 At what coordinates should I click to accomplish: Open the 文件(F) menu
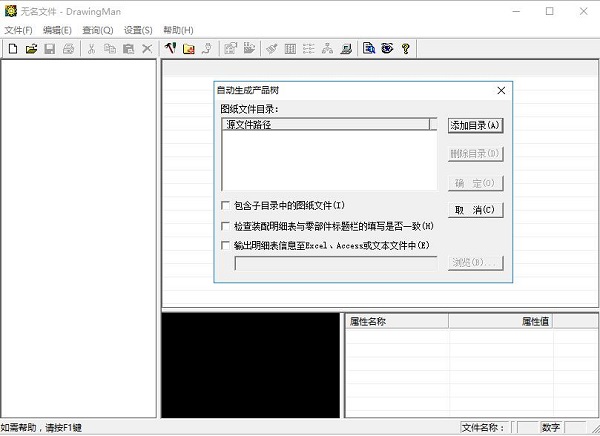(x=19, y=30)
